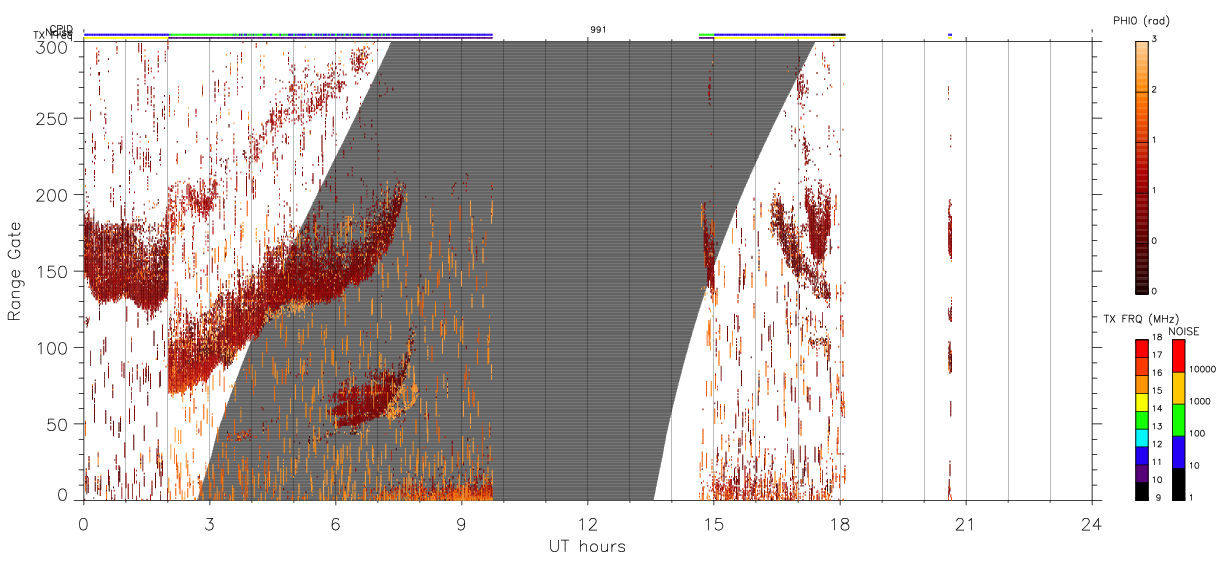Click the 50 tick on Range Gate axis
Screen dimensions: 1228x567
[58, 424]
